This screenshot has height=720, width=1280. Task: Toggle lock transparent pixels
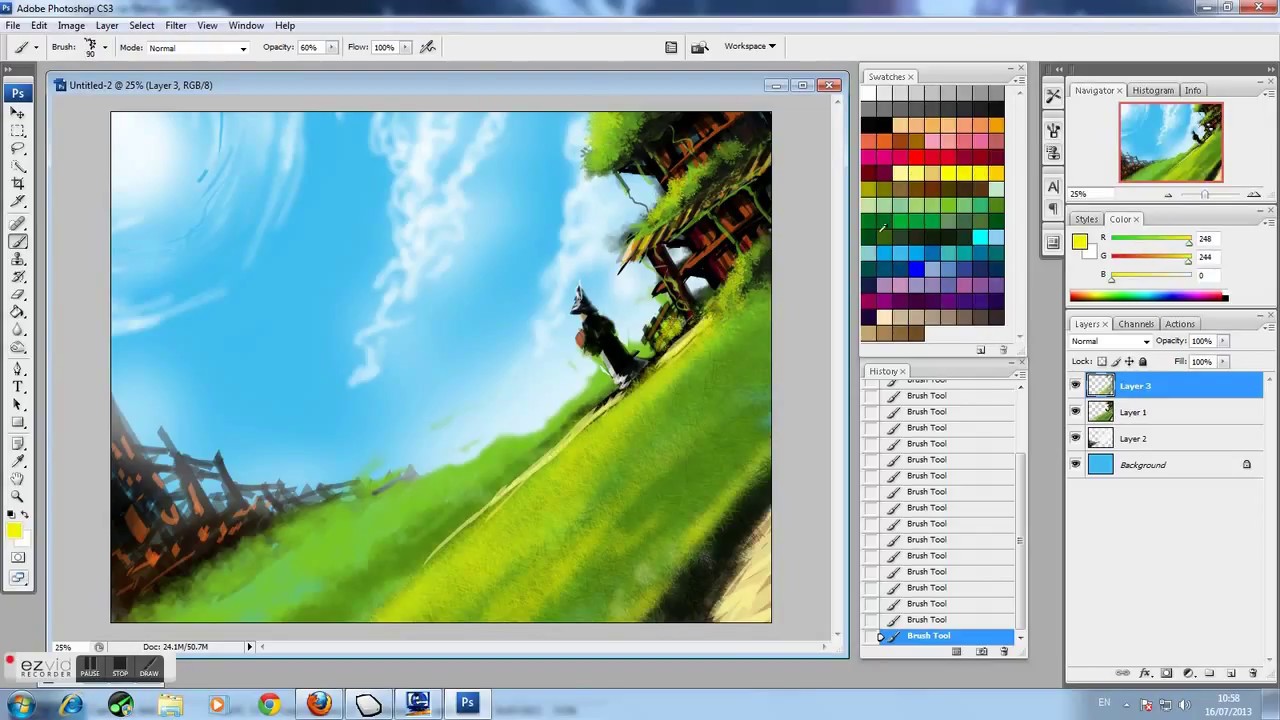coord(1102,361)
